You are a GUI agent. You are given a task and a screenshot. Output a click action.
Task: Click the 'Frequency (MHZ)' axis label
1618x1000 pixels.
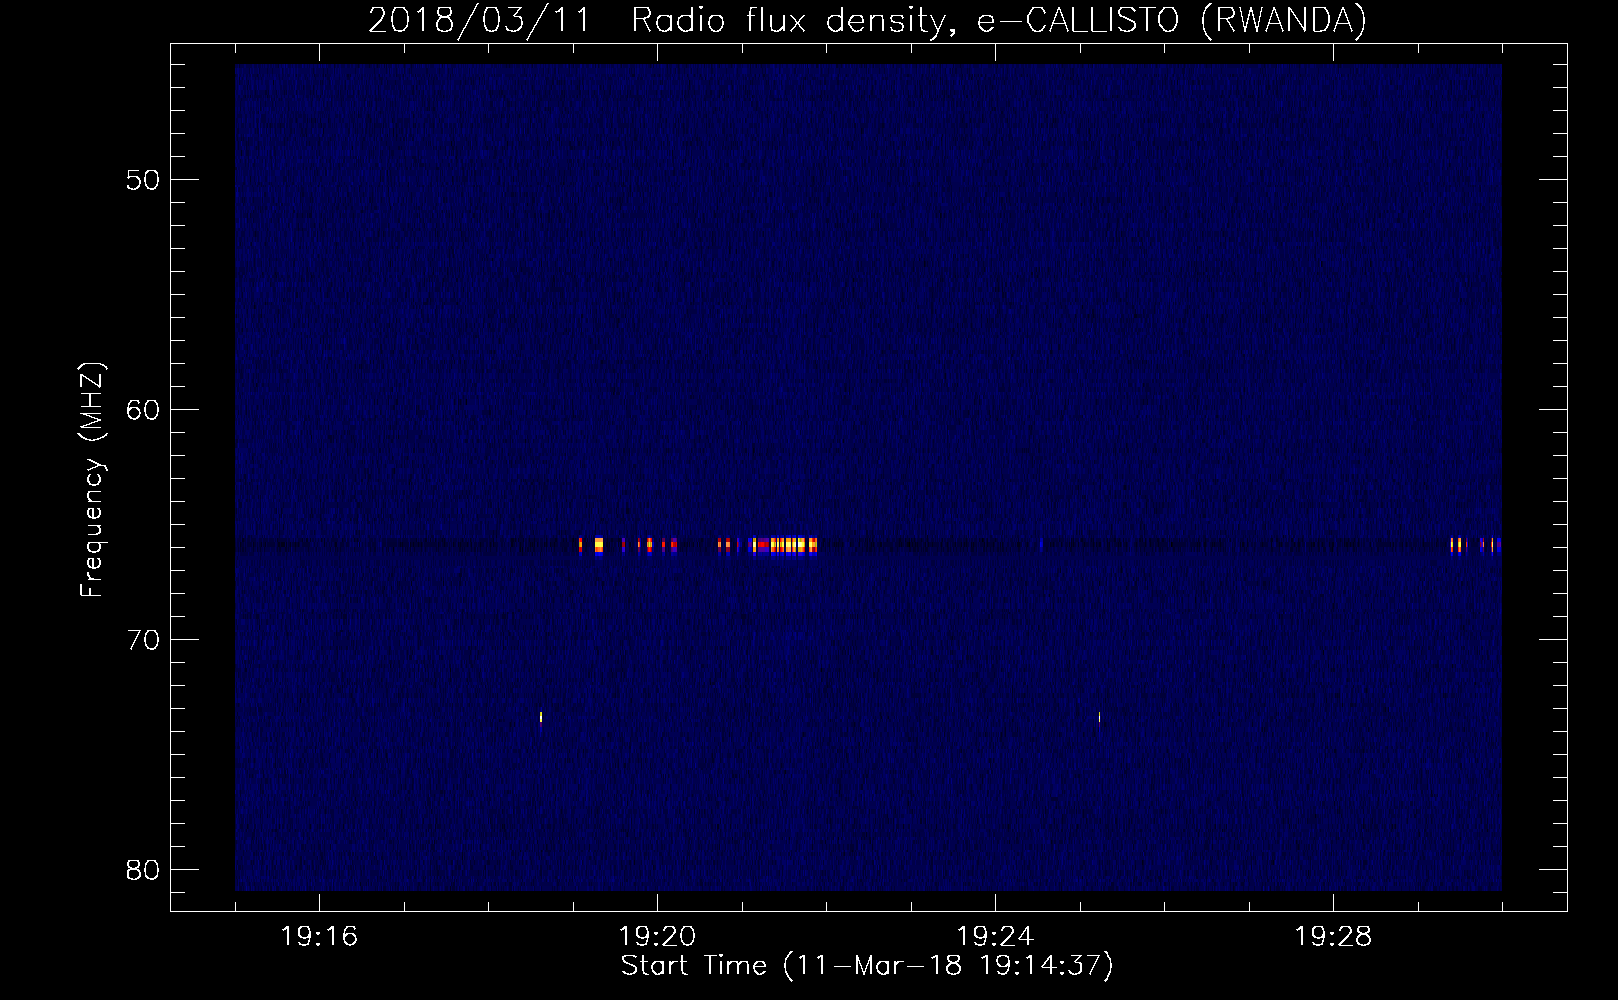tap(91, 480)
